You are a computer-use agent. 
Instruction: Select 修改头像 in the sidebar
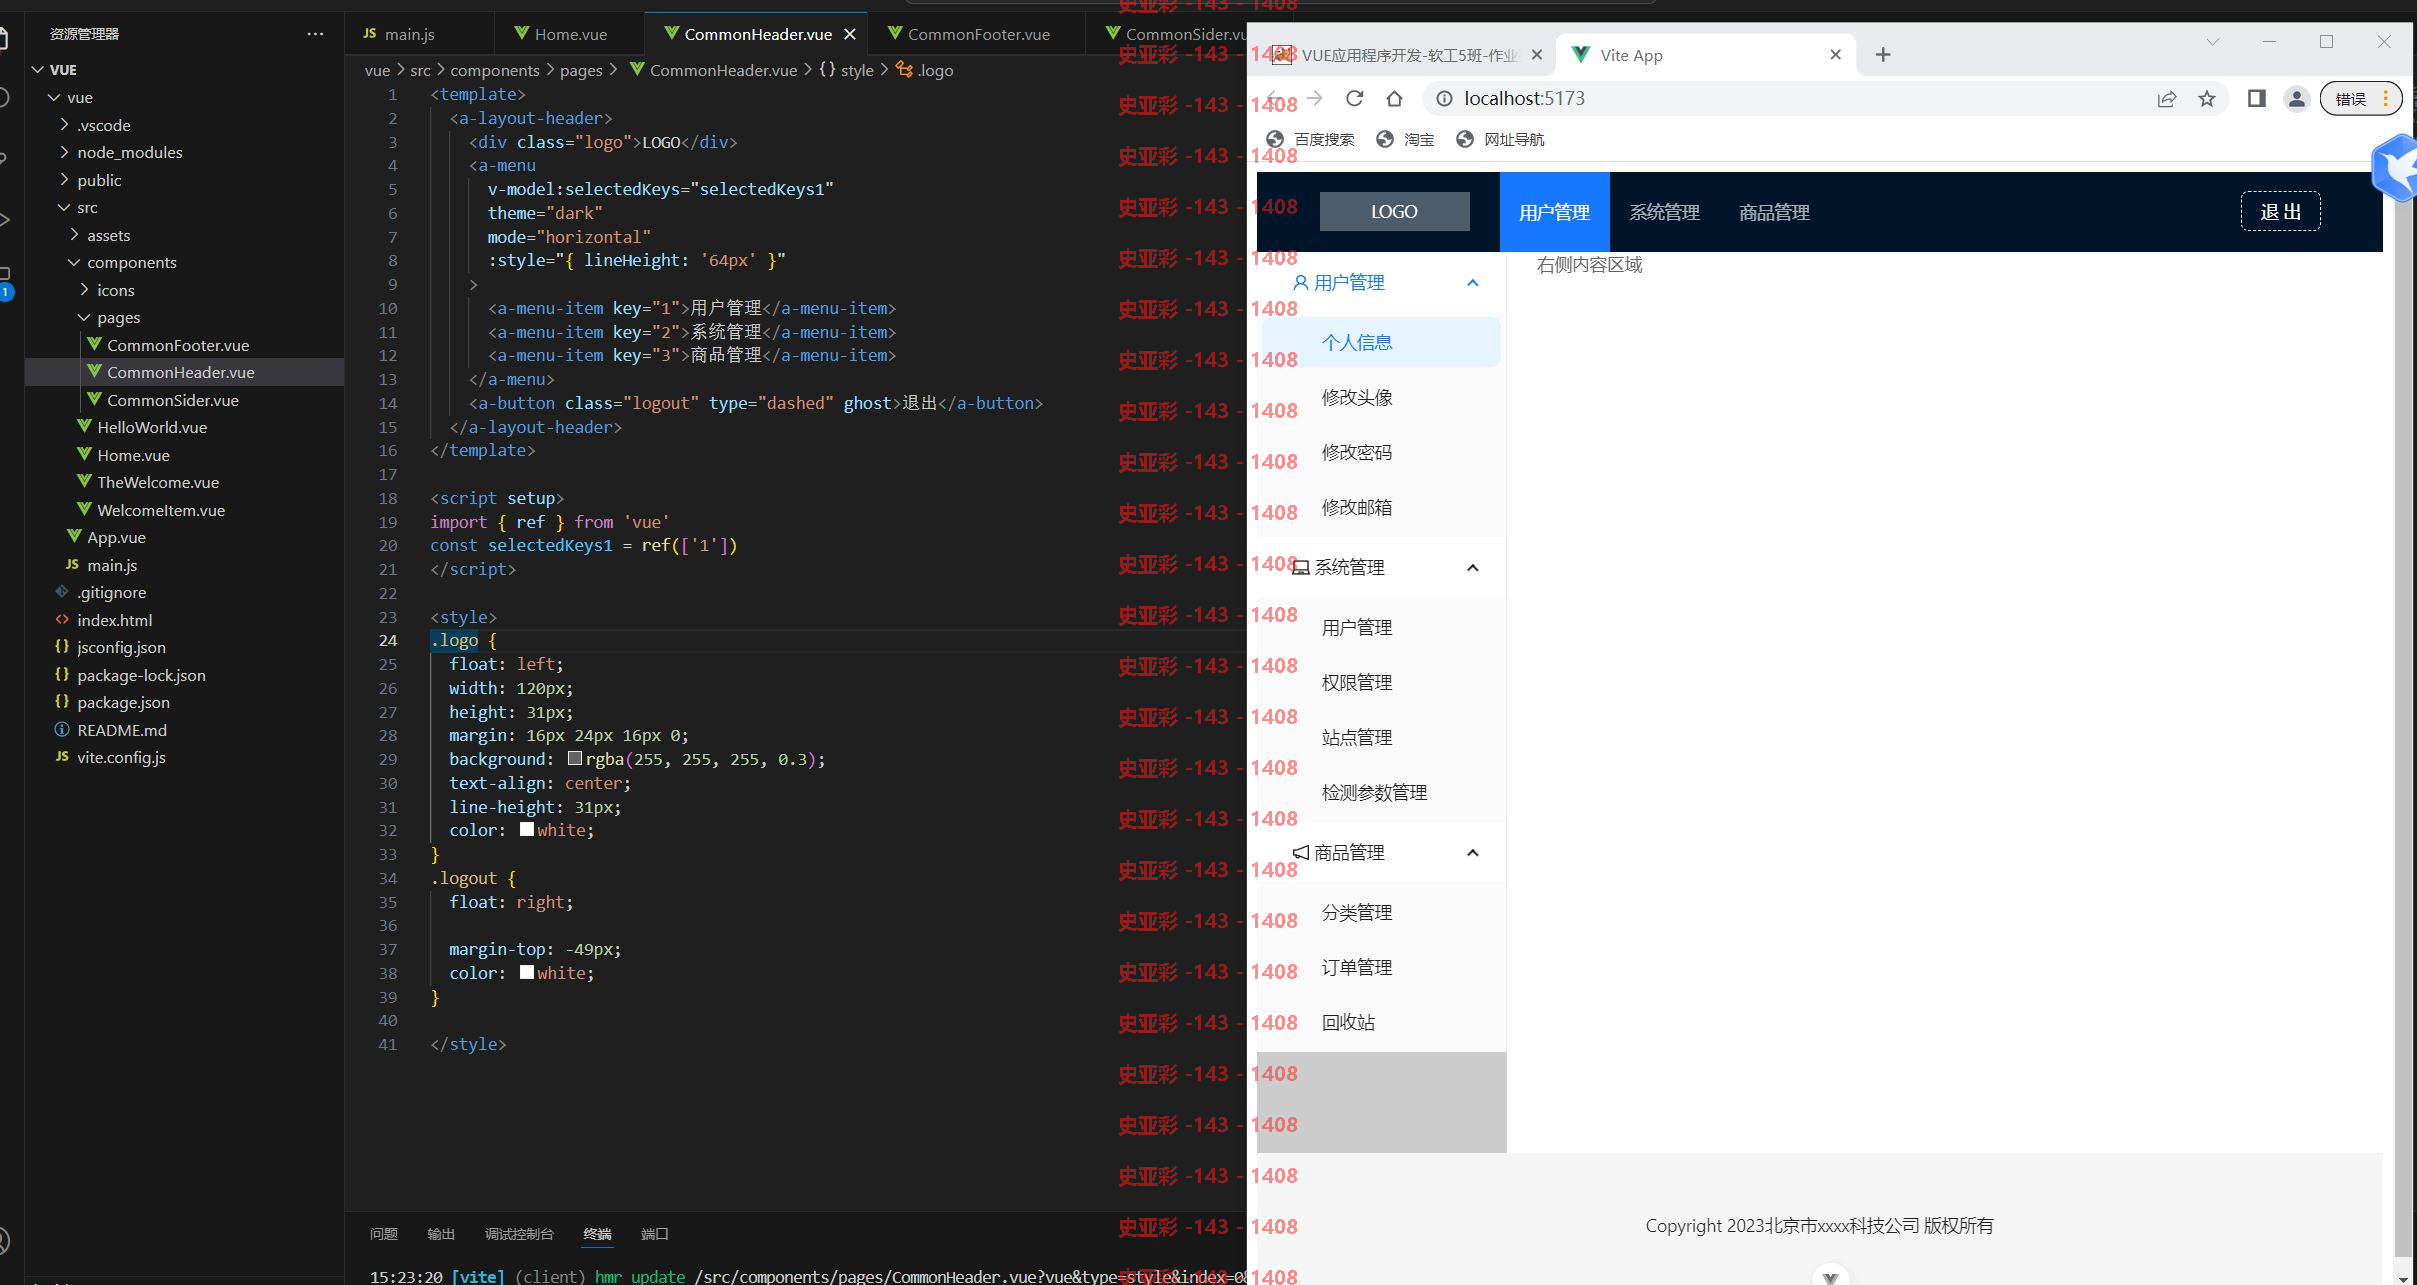click(1382, 397)
